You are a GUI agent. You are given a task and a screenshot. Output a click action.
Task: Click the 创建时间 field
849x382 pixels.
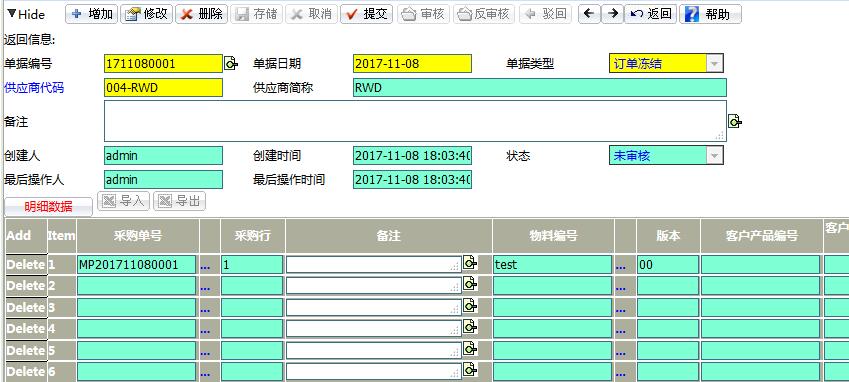[x=412, y=156]
